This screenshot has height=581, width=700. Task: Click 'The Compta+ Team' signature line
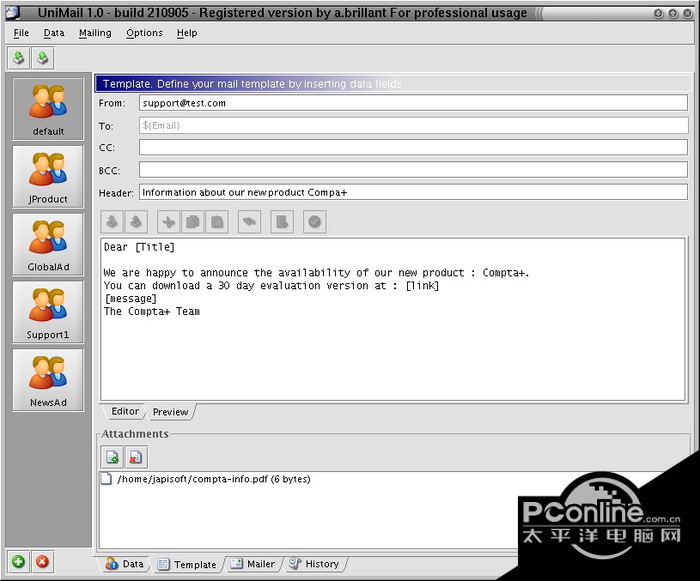pyautogui.click(x=152, y=311)
